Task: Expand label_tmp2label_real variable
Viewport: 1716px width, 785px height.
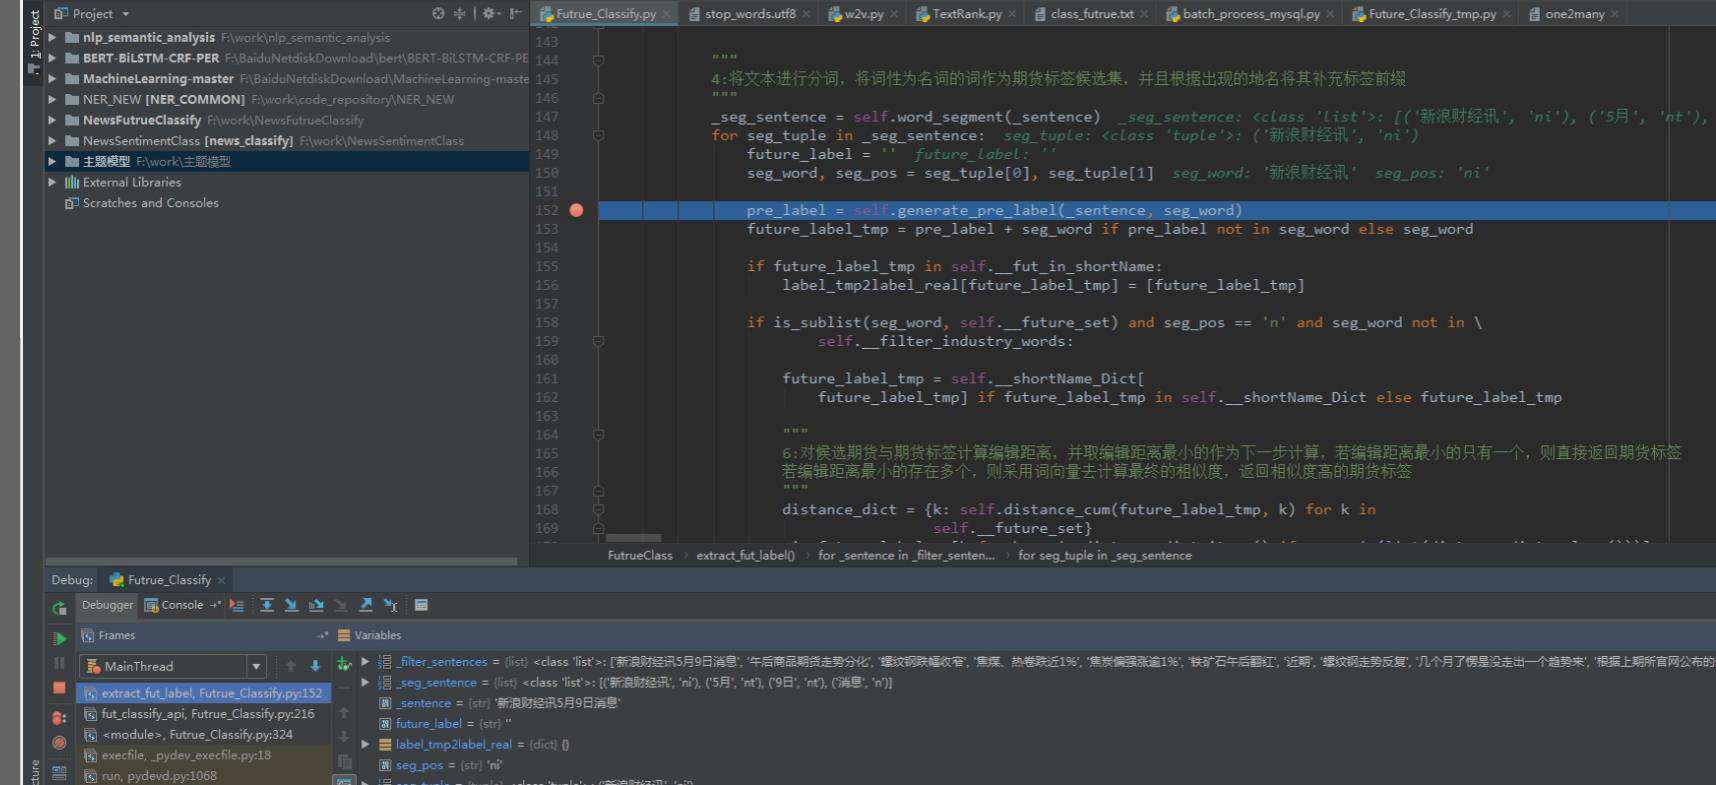Action: [x=365, y=744]
